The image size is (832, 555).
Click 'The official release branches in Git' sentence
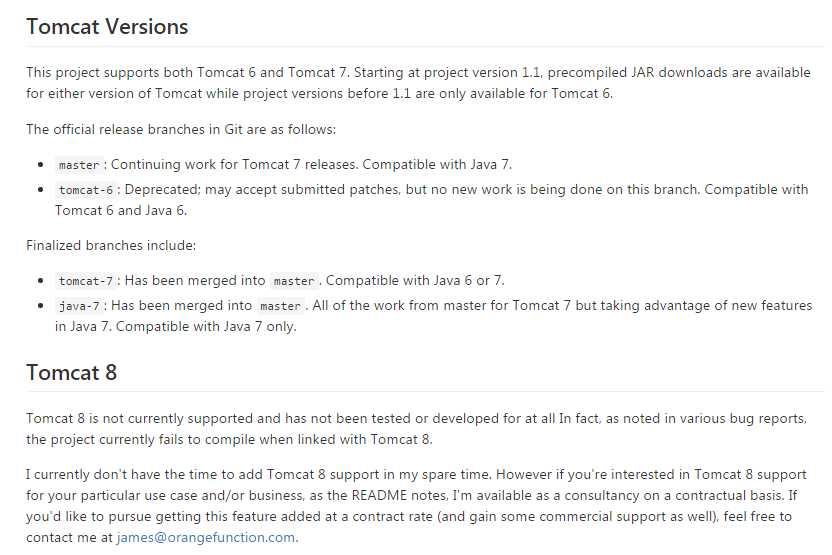pyautogui.click(x=181, y=129)
